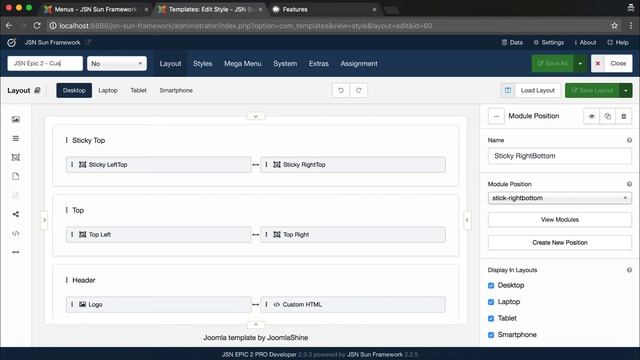Bookmark the page with star icon

pos(614,26)
